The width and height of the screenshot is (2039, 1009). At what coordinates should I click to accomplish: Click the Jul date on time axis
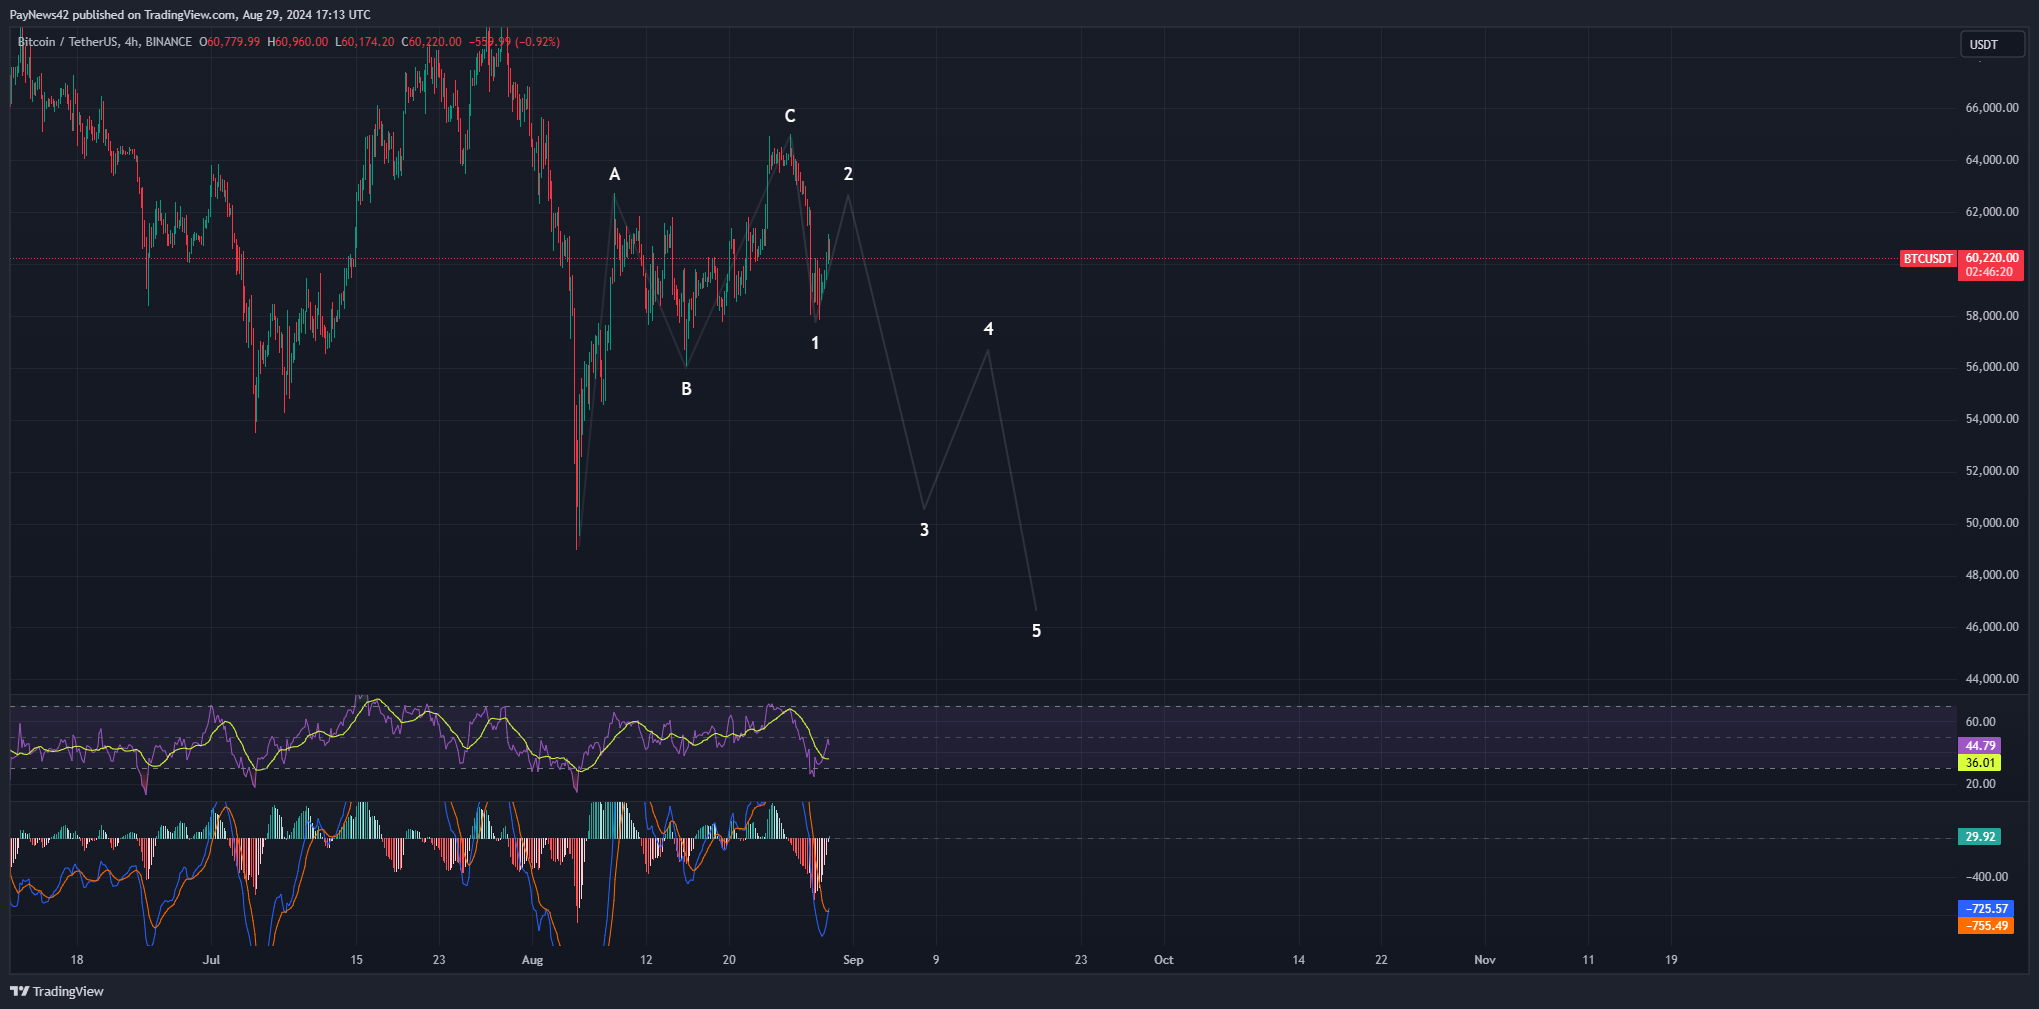[x=211, y=960]
